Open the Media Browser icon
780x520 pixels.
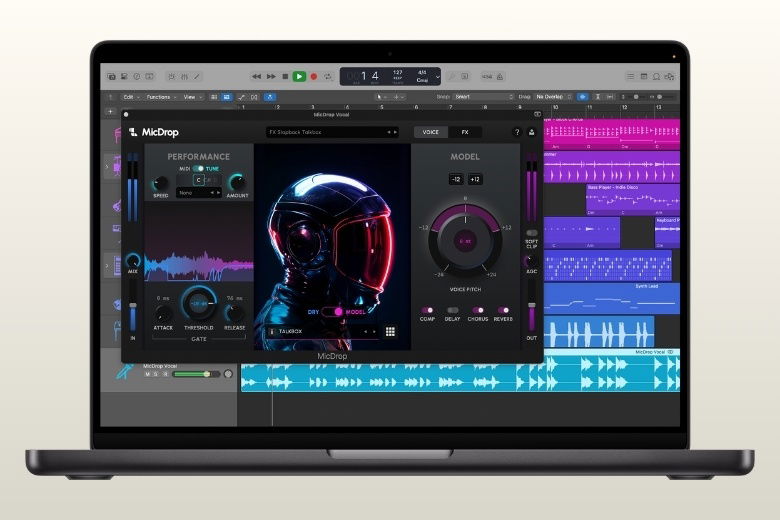coord(670,77)
